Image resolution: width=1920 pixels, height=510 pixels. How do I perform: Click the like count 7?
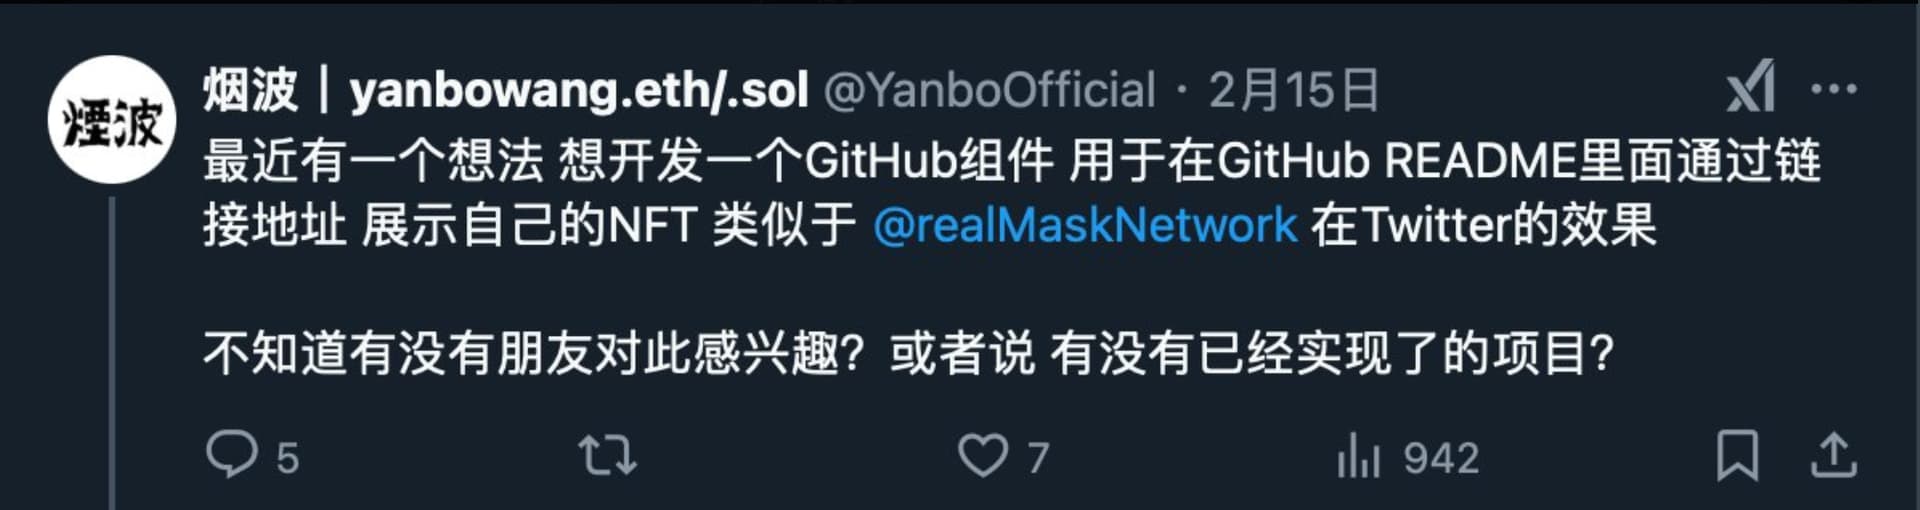(x=1038, y=458)
